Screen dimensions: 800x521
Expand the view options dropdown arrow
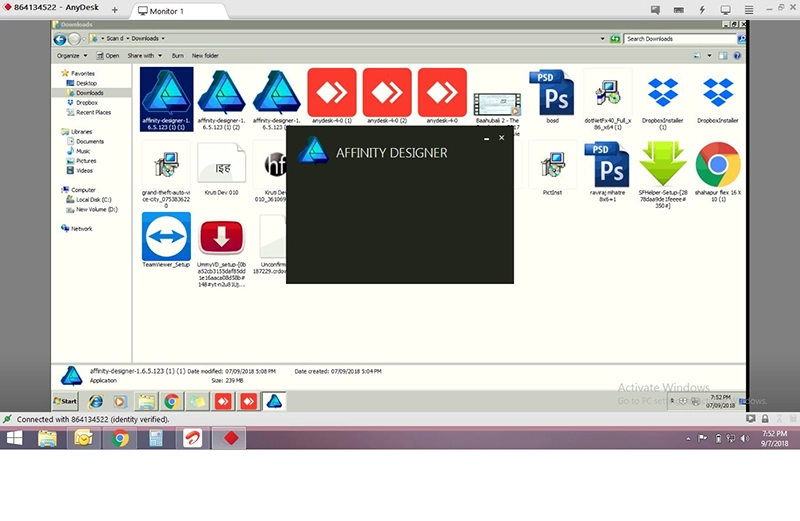[709, 56]
